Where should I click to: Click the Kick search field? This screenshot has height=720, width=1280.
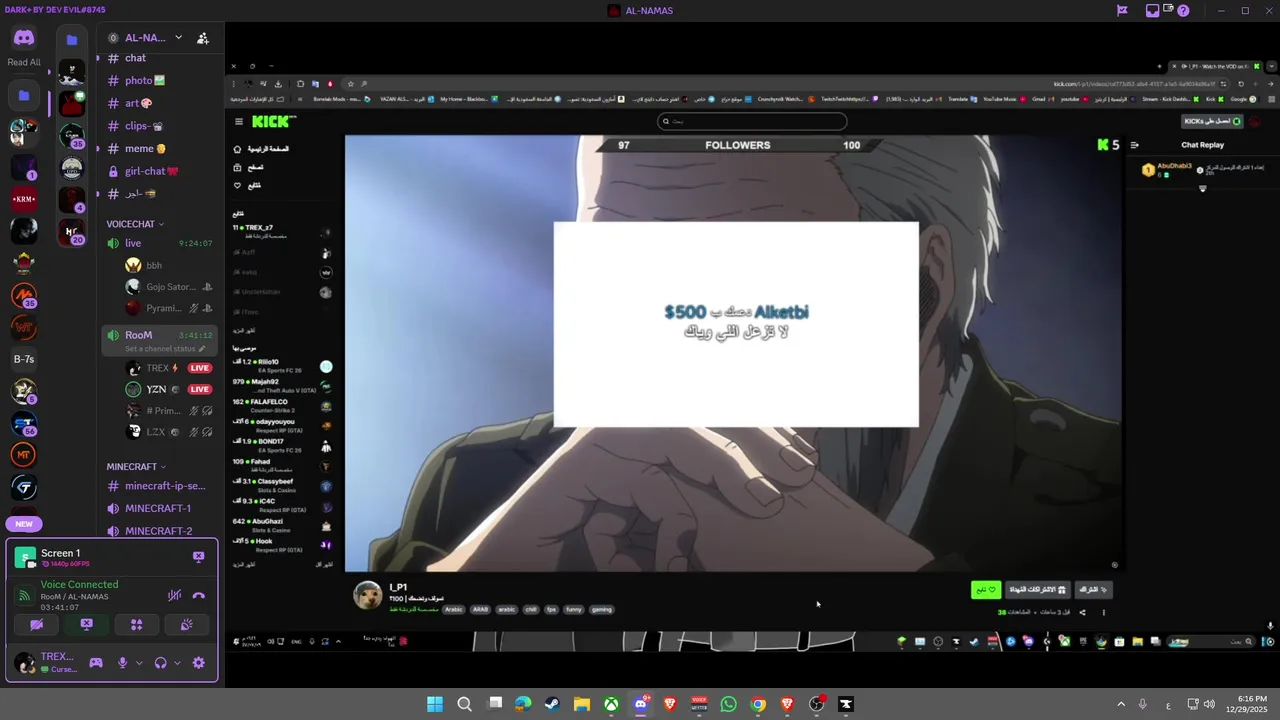752,121
